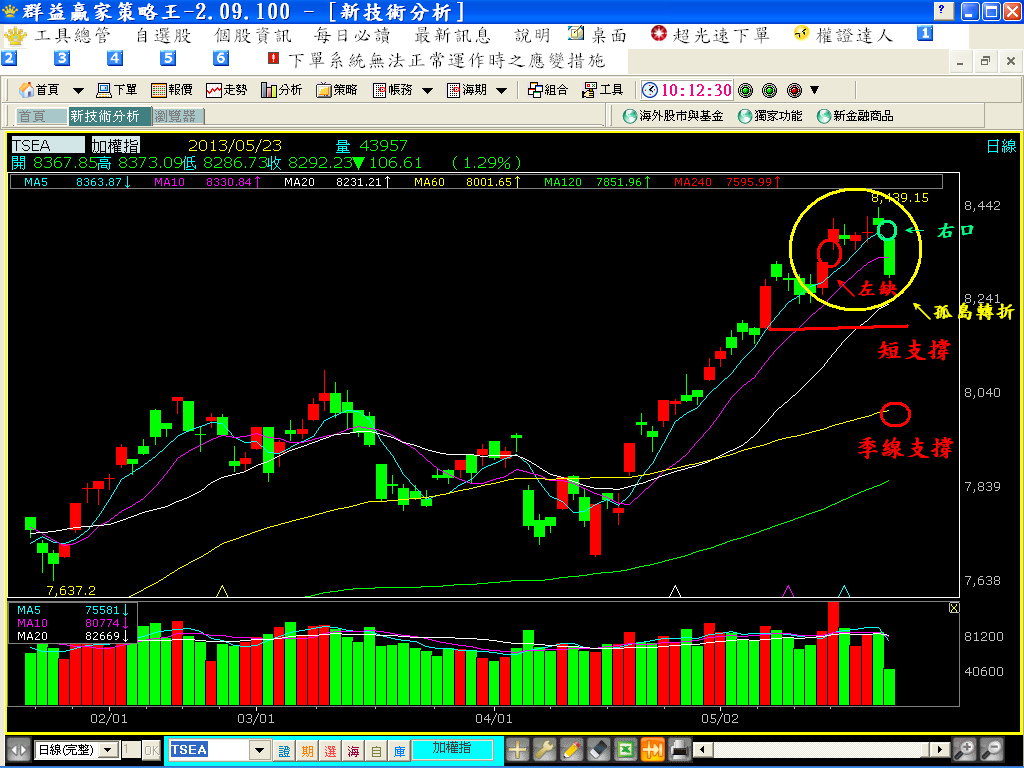Open chart settings with the wrench icon
The image size is (1024, 768).
(x=544, y=750)
